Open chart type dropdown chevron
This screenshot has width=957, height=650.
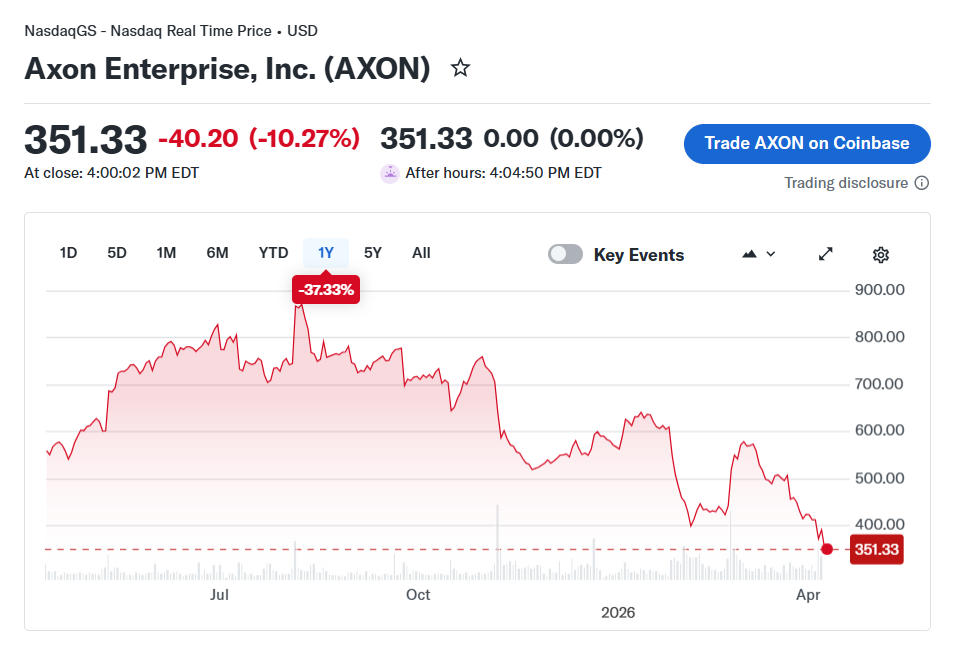point(771,254)
